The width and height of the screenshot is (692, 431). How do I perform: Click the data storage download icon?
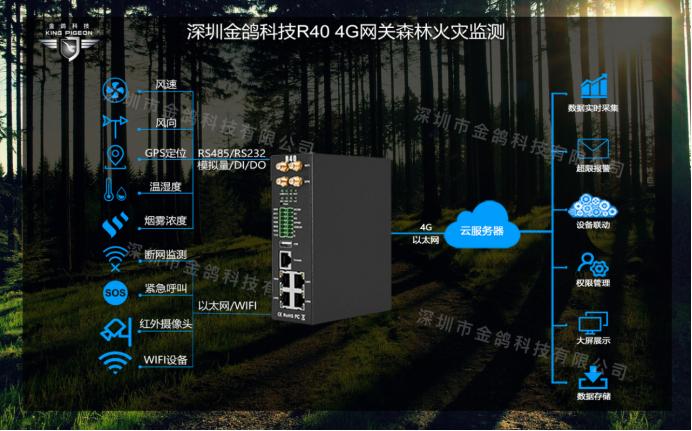click(x=594, y=378)
